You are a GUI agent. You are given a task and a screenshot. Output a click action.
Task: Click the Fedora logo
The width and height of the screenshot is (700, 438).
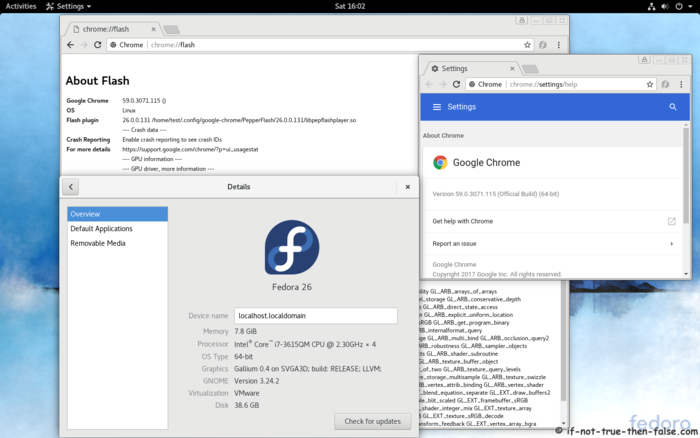(x=292, y=247)
